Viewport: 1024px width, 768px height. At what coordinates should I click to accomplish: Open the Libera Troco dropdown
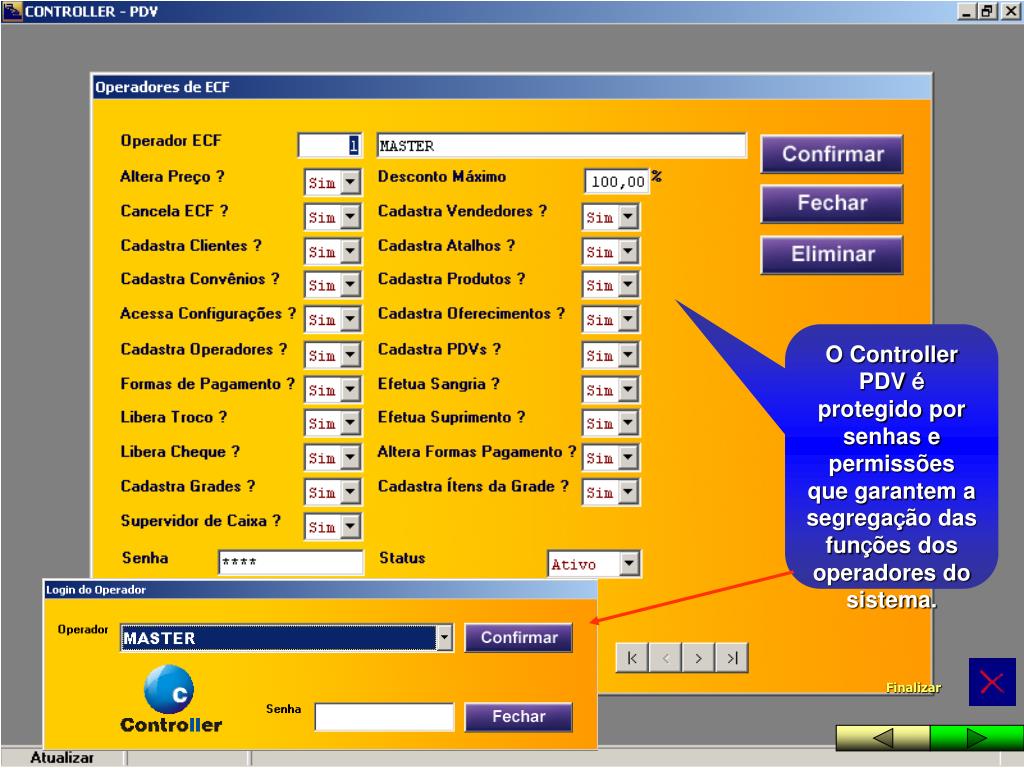coord(351,424)
